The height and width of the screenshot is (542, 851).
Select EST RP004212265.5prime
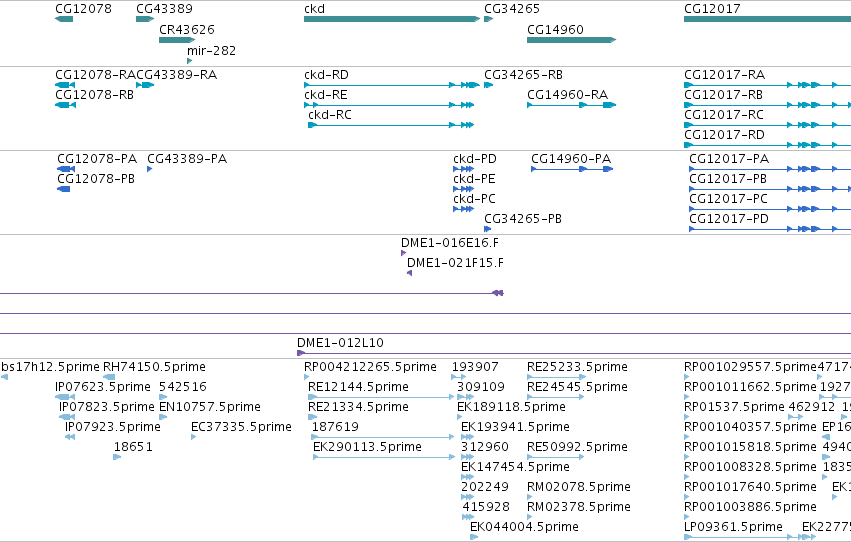370,367
